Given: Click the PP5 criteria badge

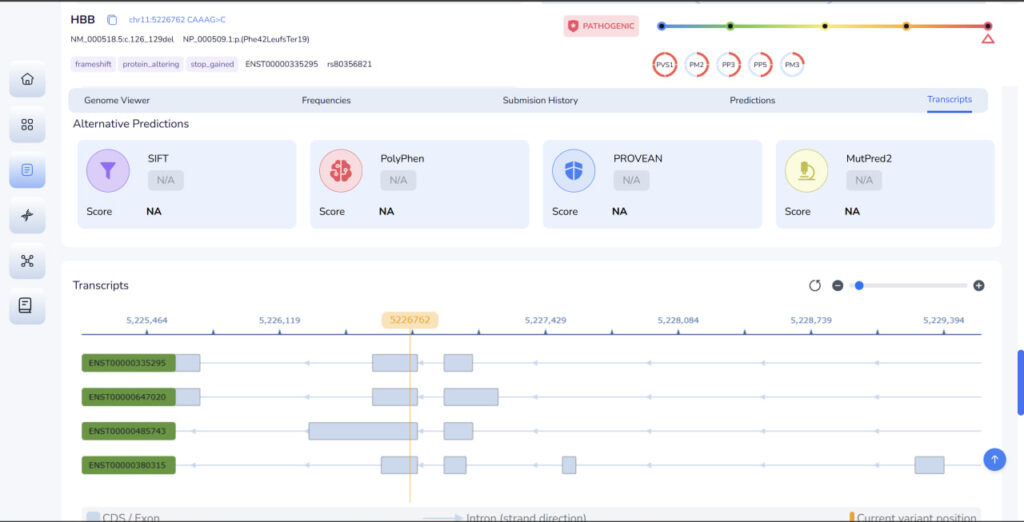Looking at the screenshot, I should 760,65.
